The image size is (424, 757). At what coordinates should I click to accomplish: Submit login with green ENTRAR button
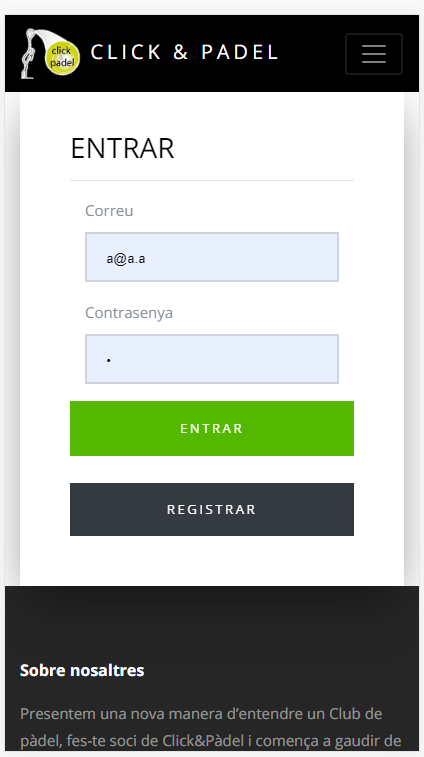click(212, 428)
